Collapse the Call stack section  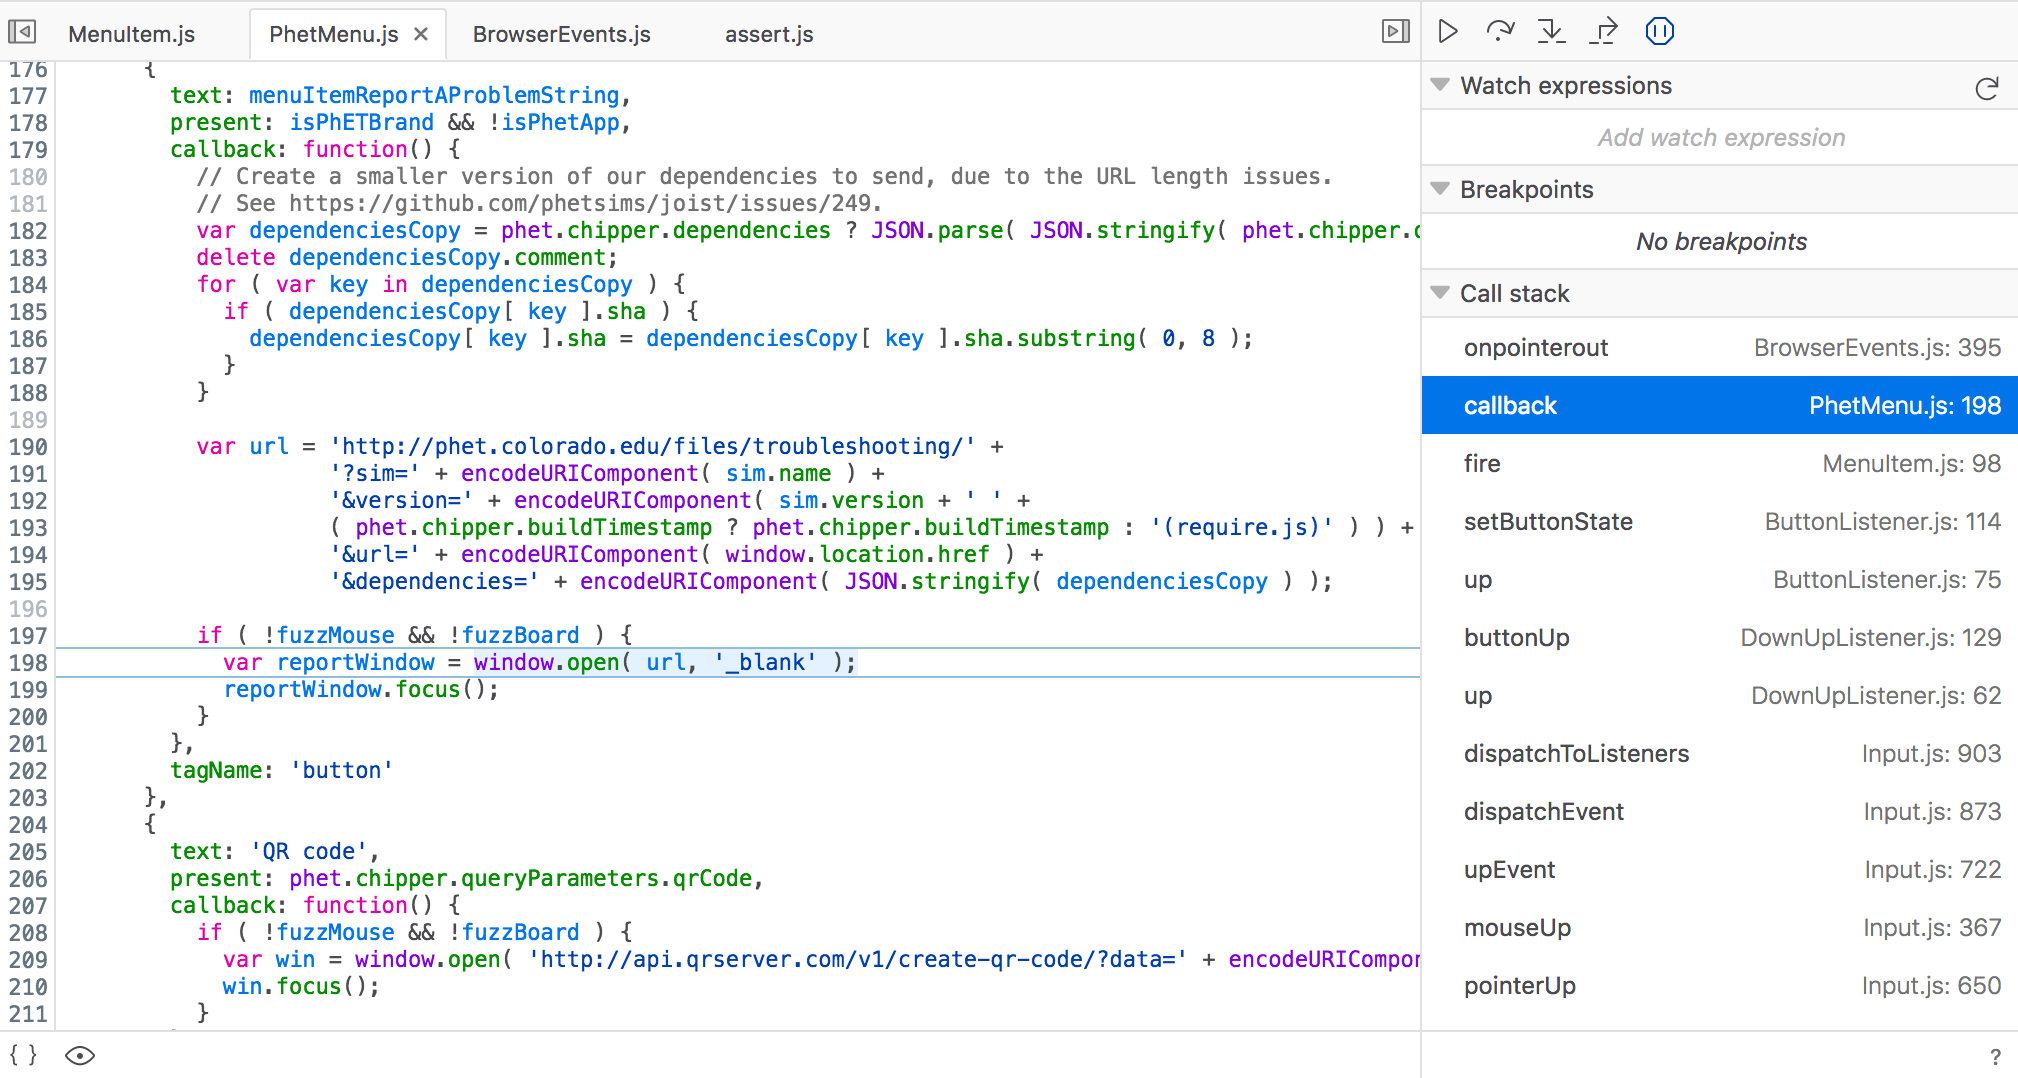tap(1440, 293)
